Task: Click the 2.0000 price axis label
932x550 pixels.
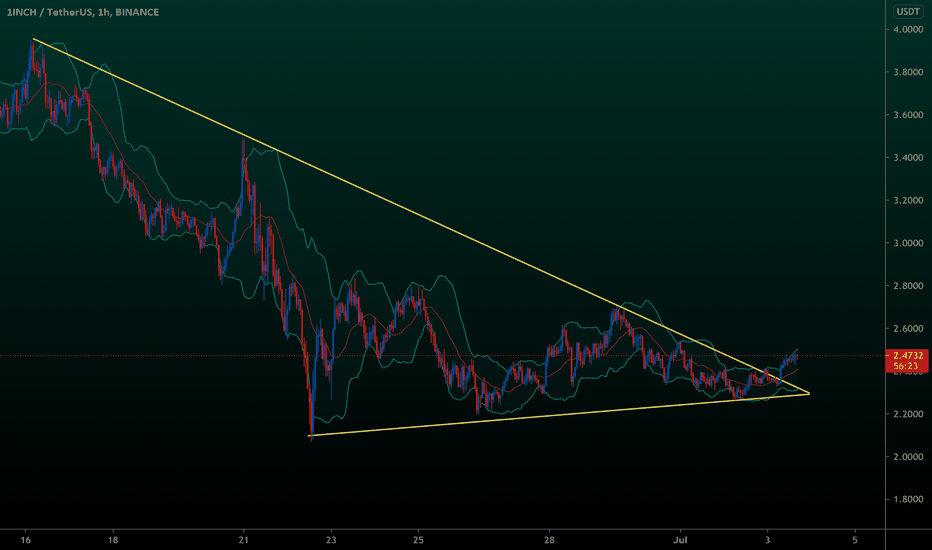Action: click(908, 457)
